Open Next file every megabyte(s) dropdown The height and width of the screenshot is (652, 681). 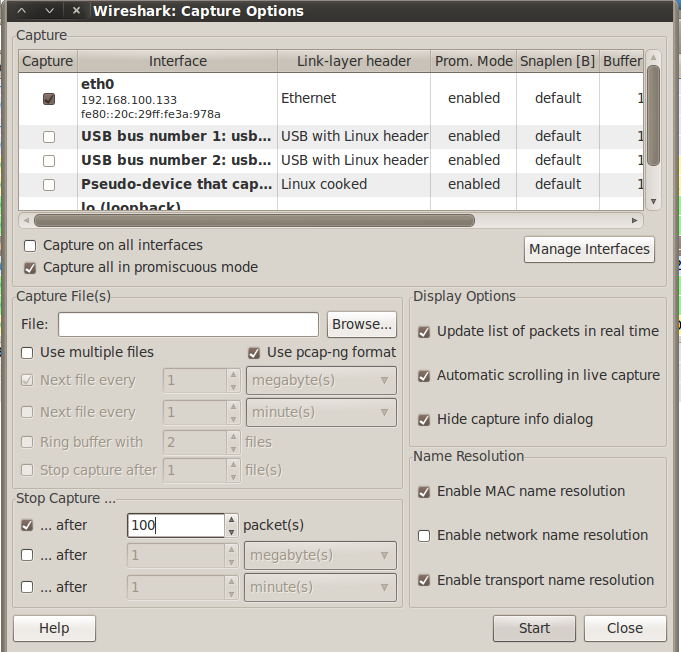[321, 381]
